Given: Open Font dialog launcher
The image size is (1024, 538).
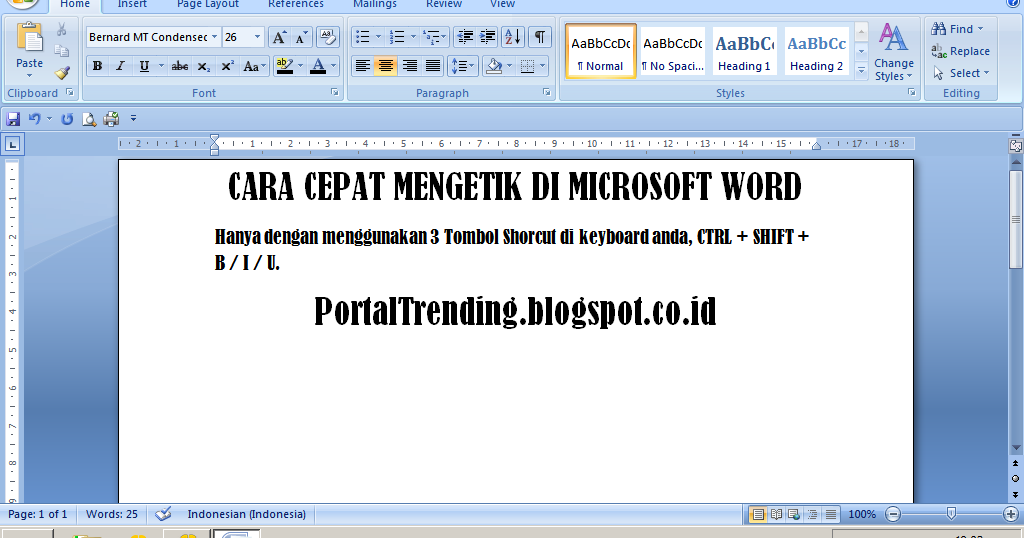Looking at the screenshot, I should click(335, 93).
